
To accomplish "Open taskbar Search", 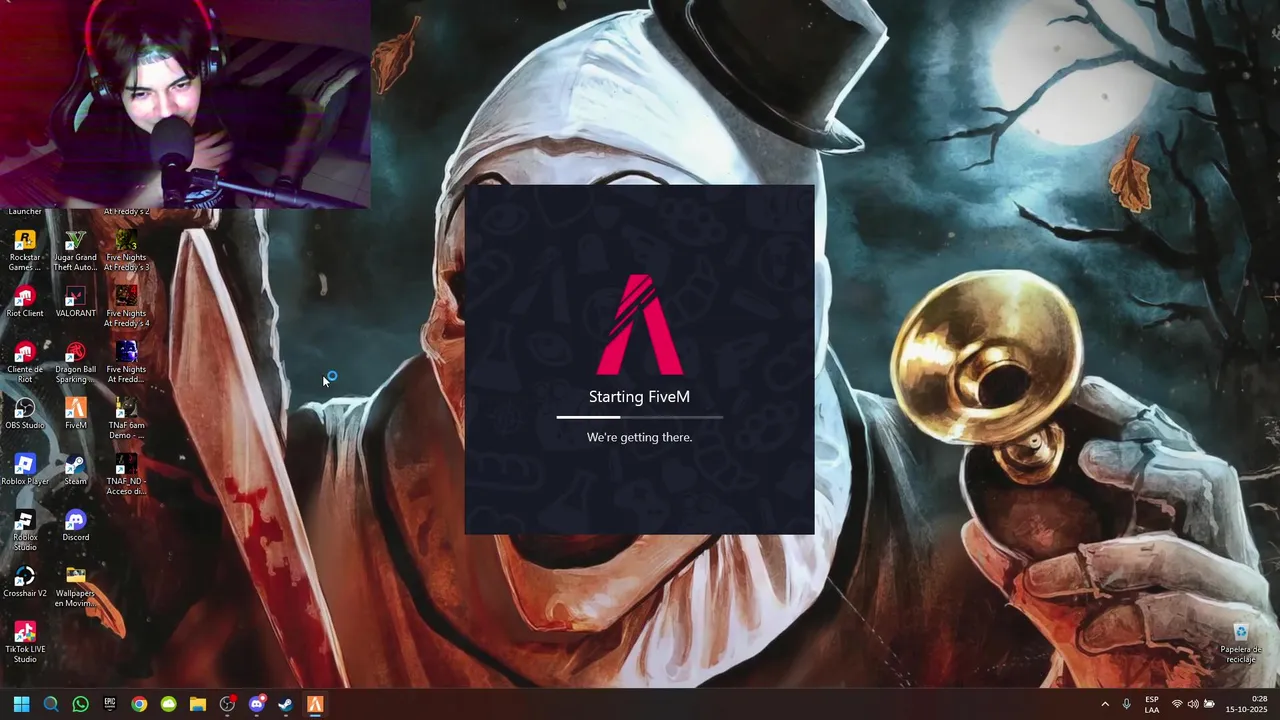I will point(51,704).
